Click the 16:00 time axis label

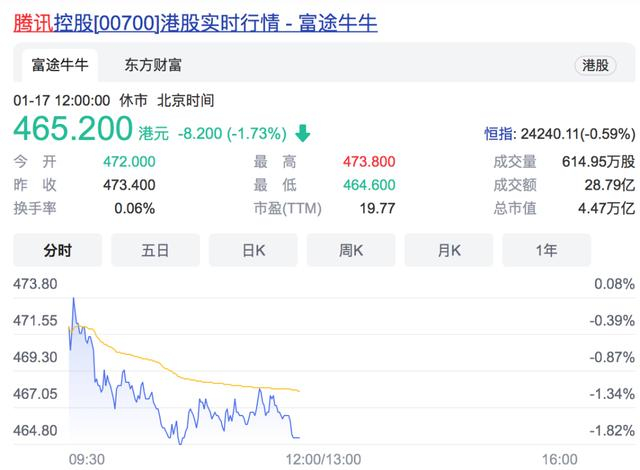pos(560,459)
